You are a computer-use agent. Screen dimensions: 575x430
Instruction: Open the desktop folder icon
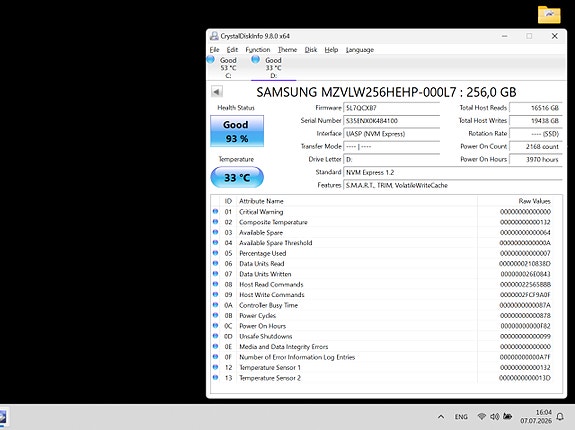point(549,15)
